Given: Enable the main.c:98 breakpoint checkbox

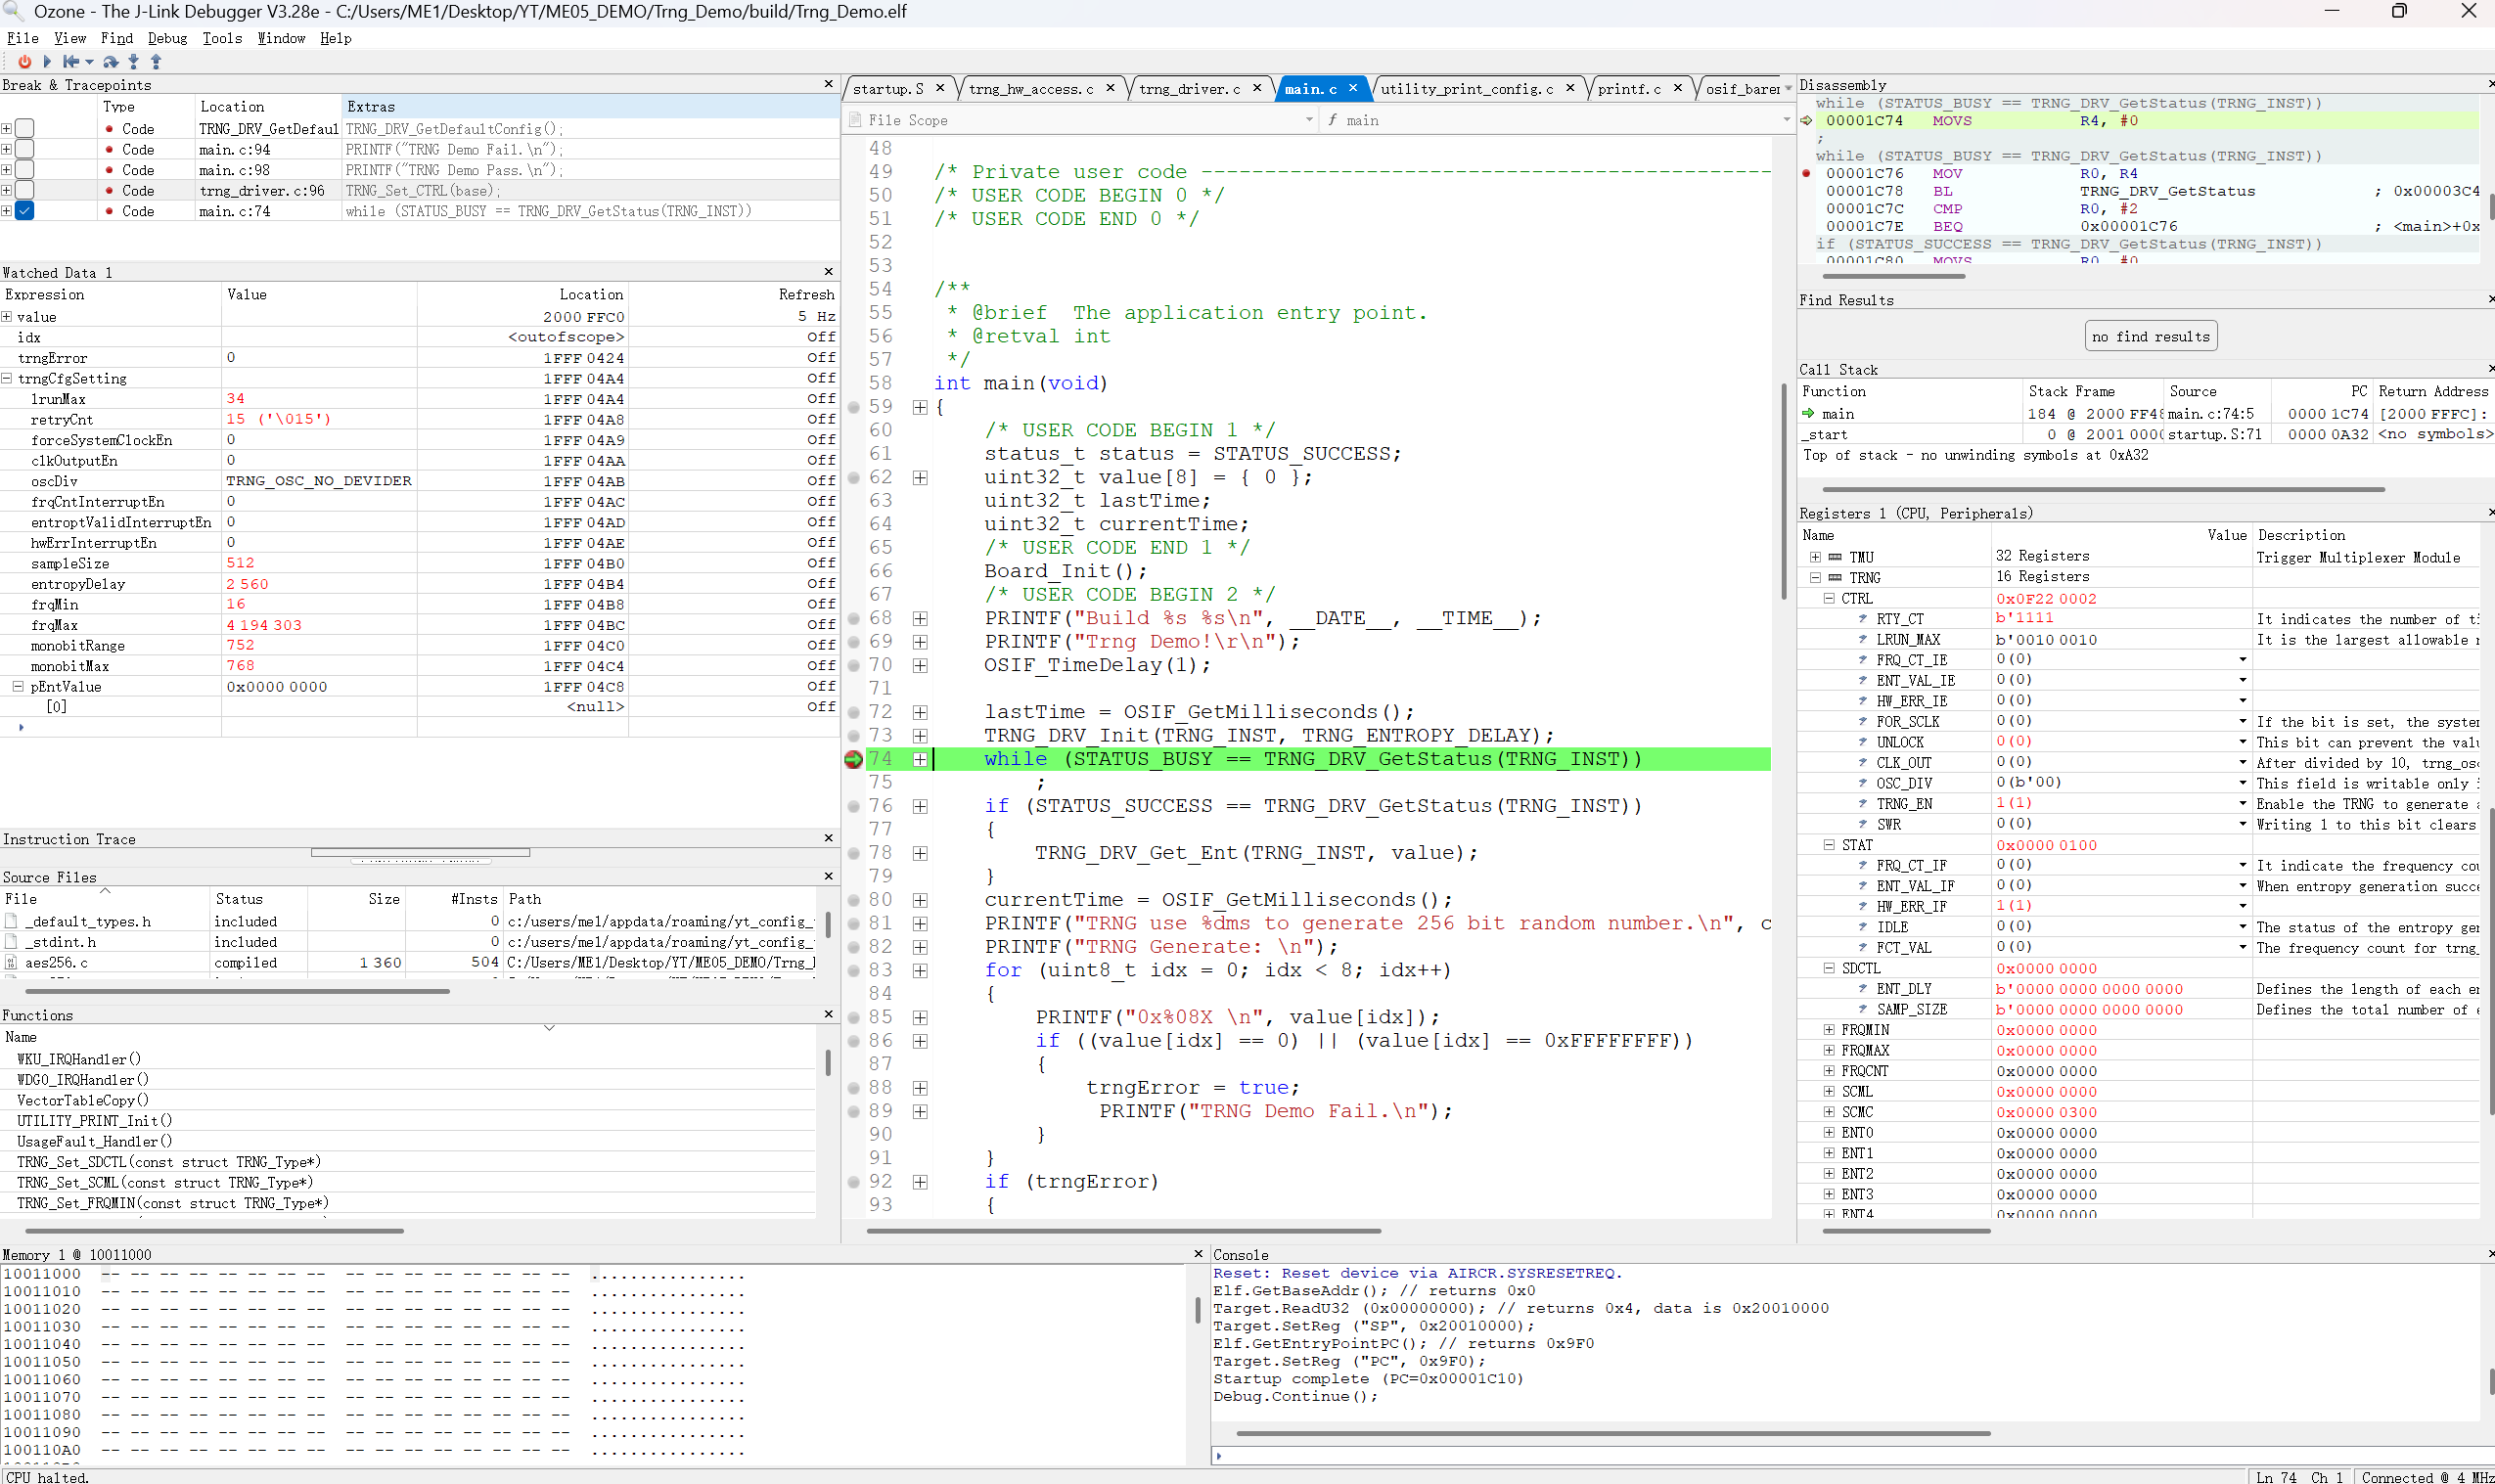Looking at the screenshot, I should coord(25,170).
